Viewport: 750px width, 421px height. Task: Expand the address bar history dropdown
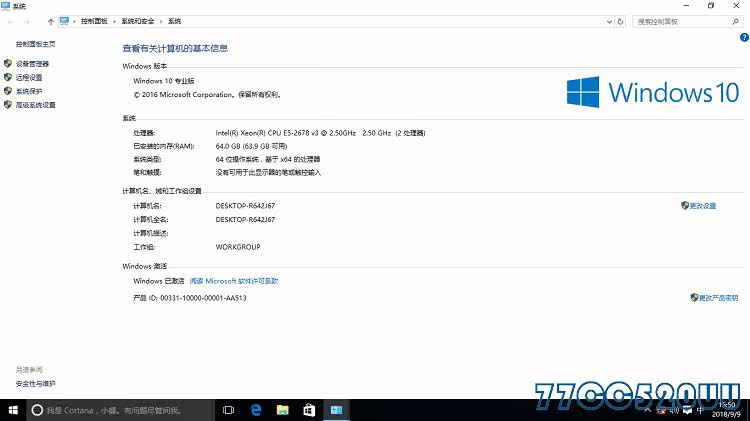pyautogui.click(x=609, y=22)
